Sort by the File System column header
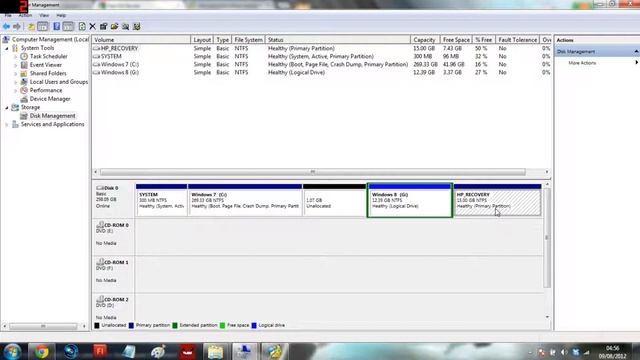This screenshot has height=360, width=640. pos(249,40)
